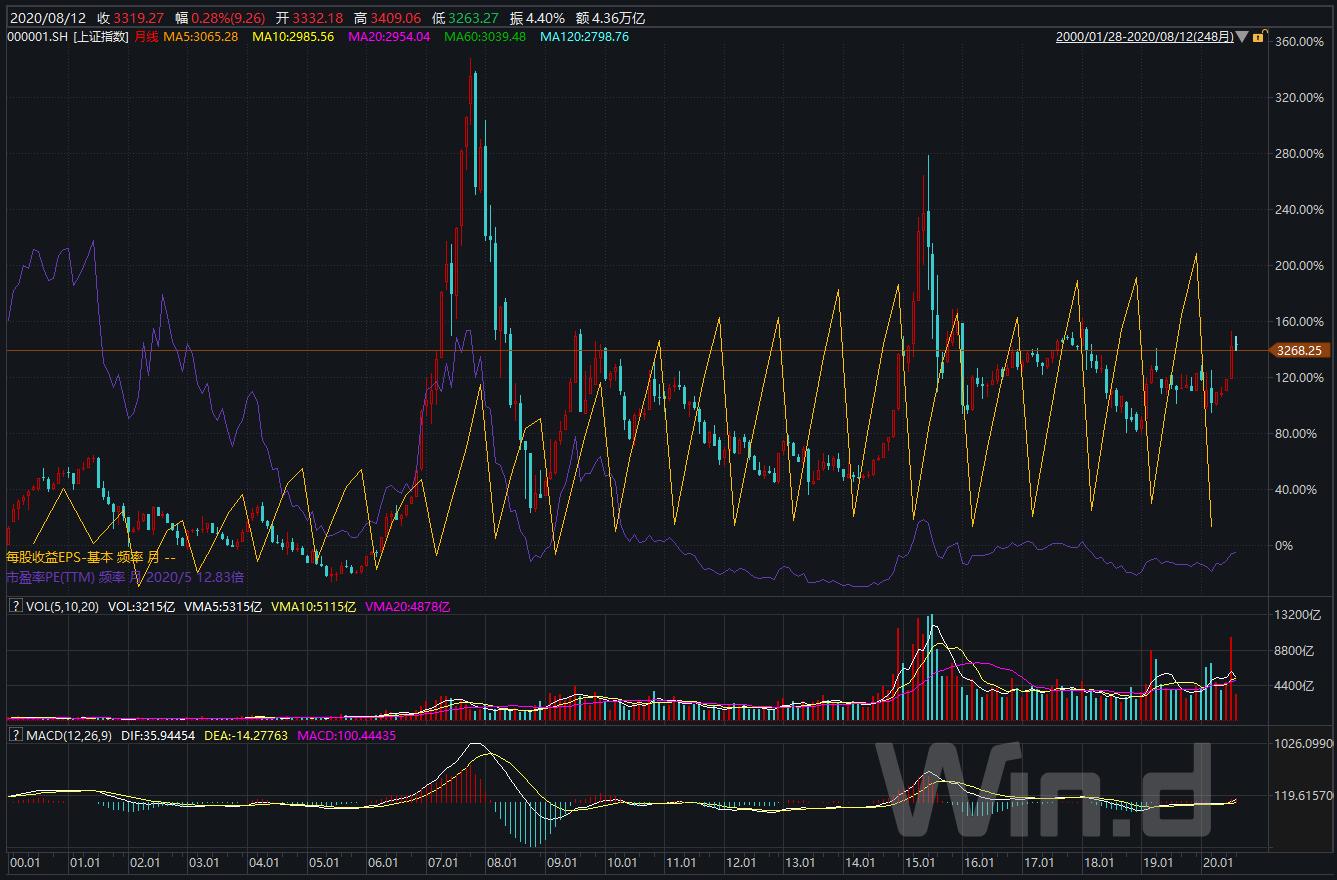Click the 每股收益EPS-基本 overlay legend
This screenshot has height=880, width=1337.
click(91, 557)
